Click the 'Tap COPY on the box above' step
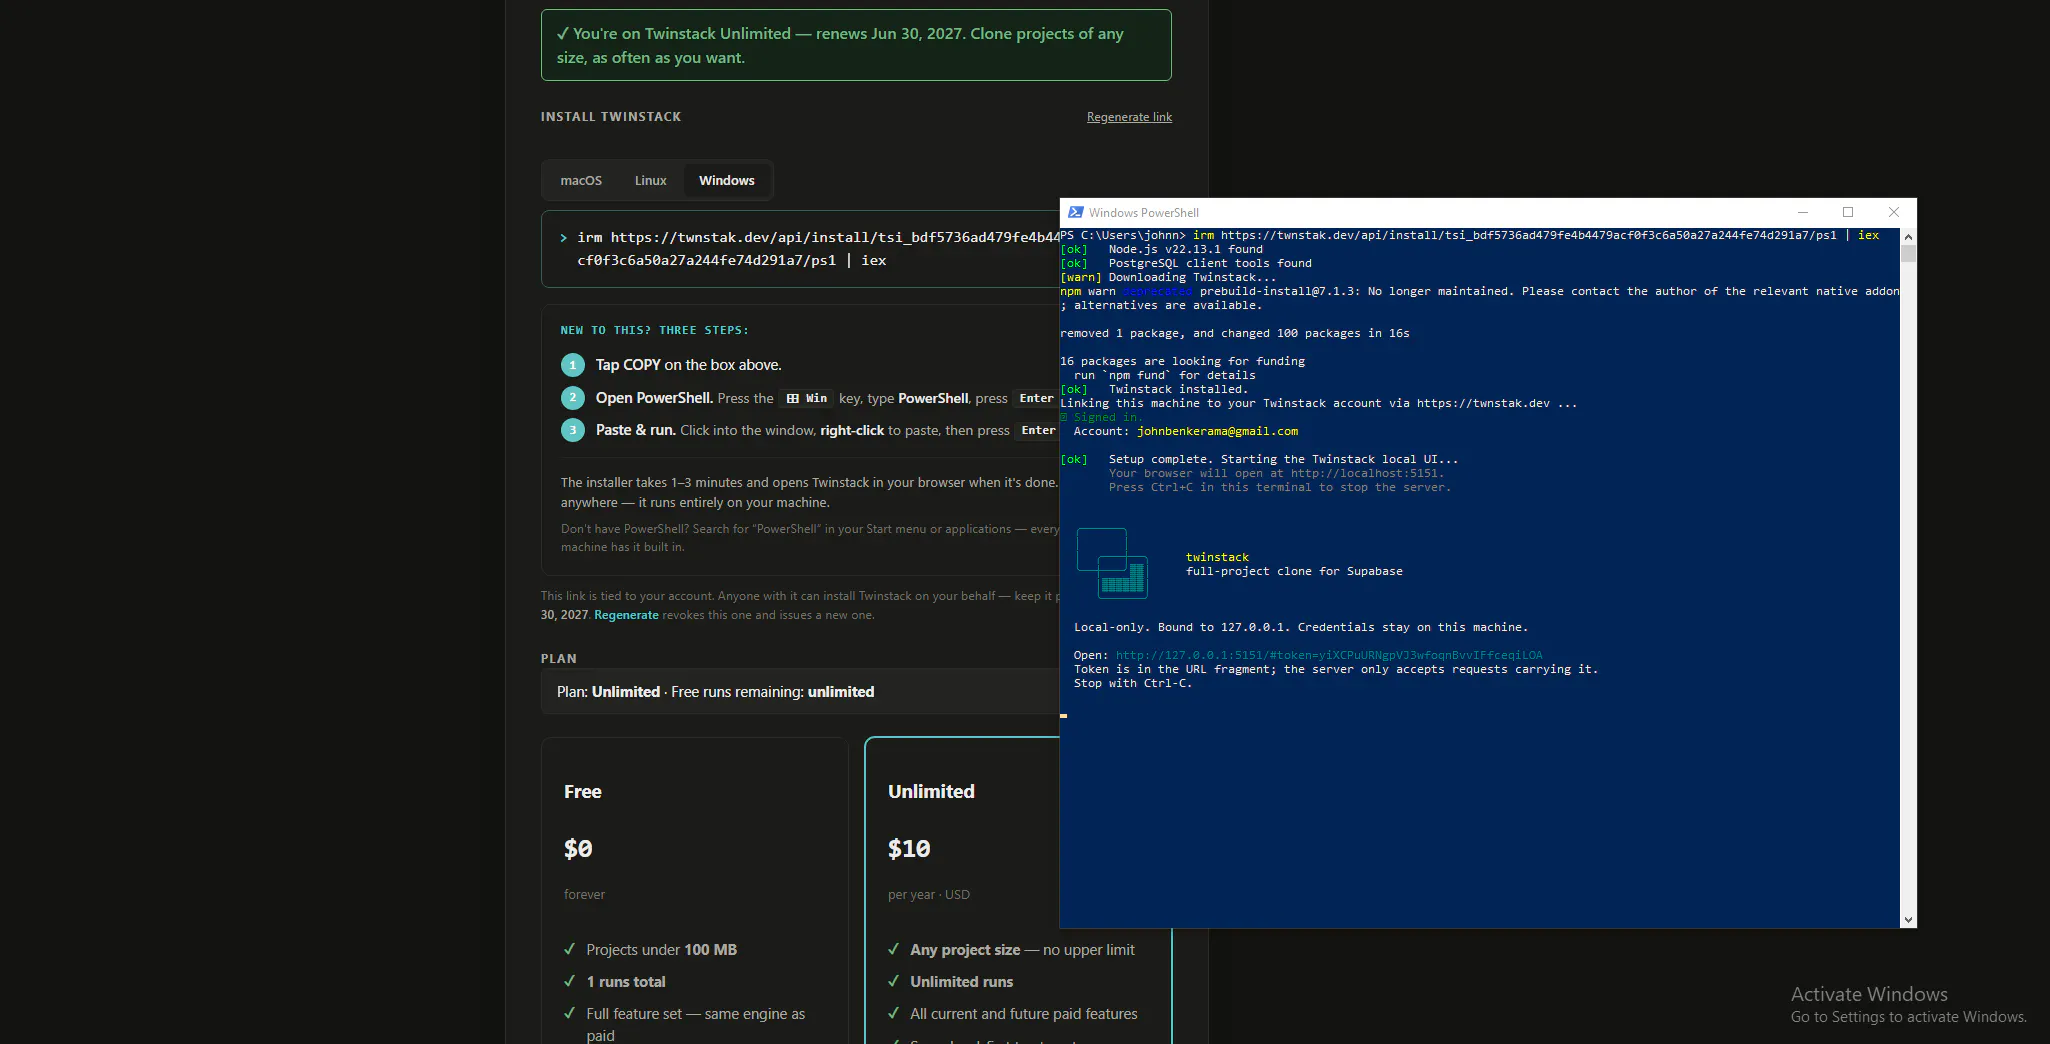This screenshot has height=1044, width=2050. tap(688, 365)
